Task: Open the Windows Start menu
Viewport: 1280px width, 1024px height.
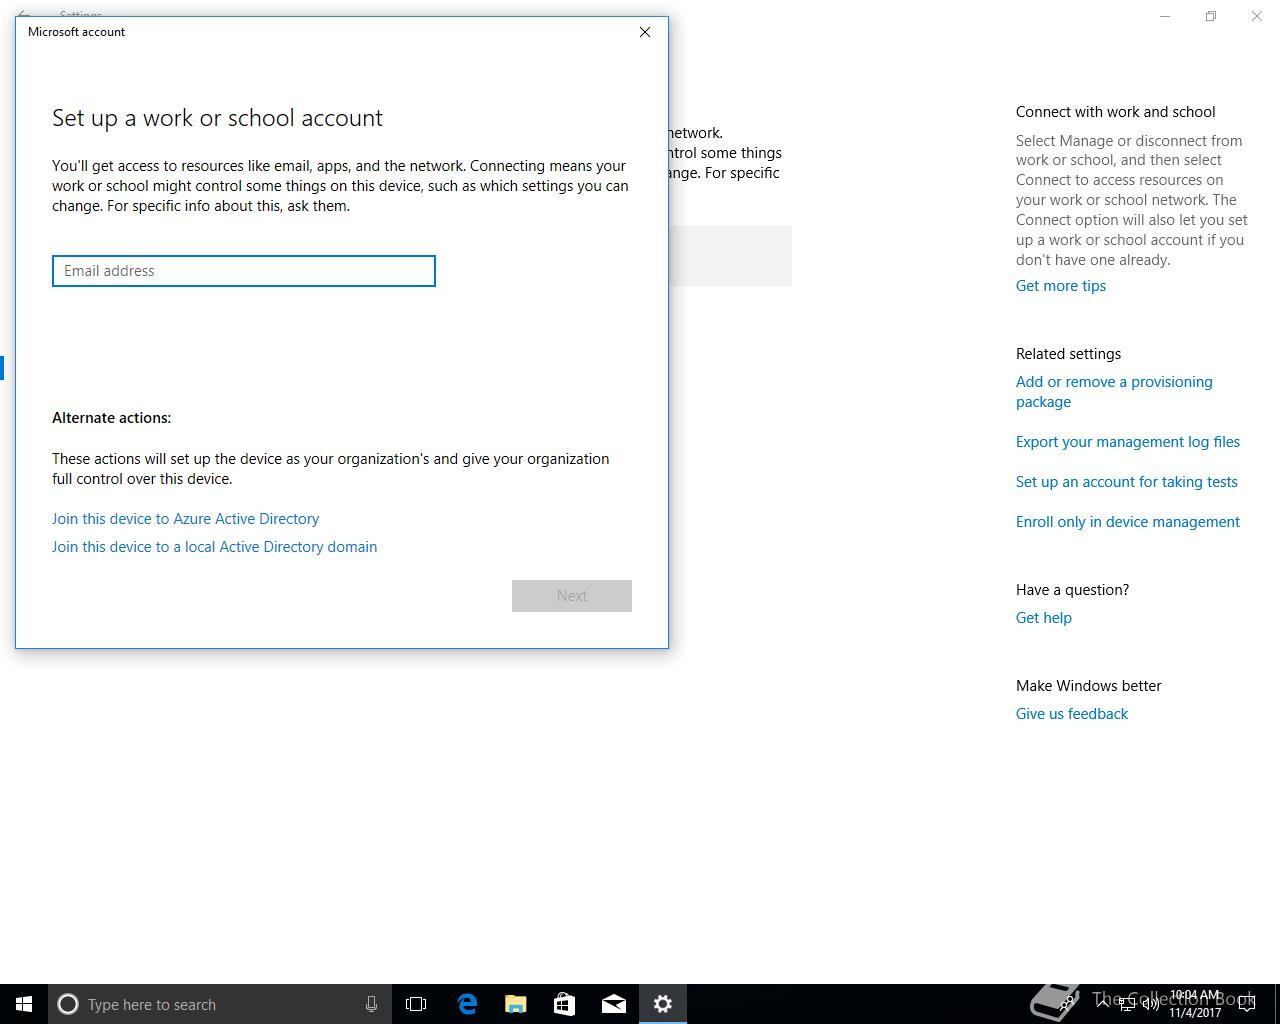Action: (24, 1004)
